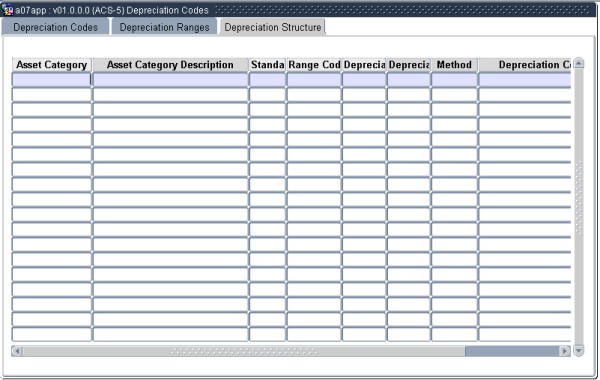Click the highlighted Asset Category Description field, first row
The width and height of the screenshot is (600, 380).
pos(170,80)
